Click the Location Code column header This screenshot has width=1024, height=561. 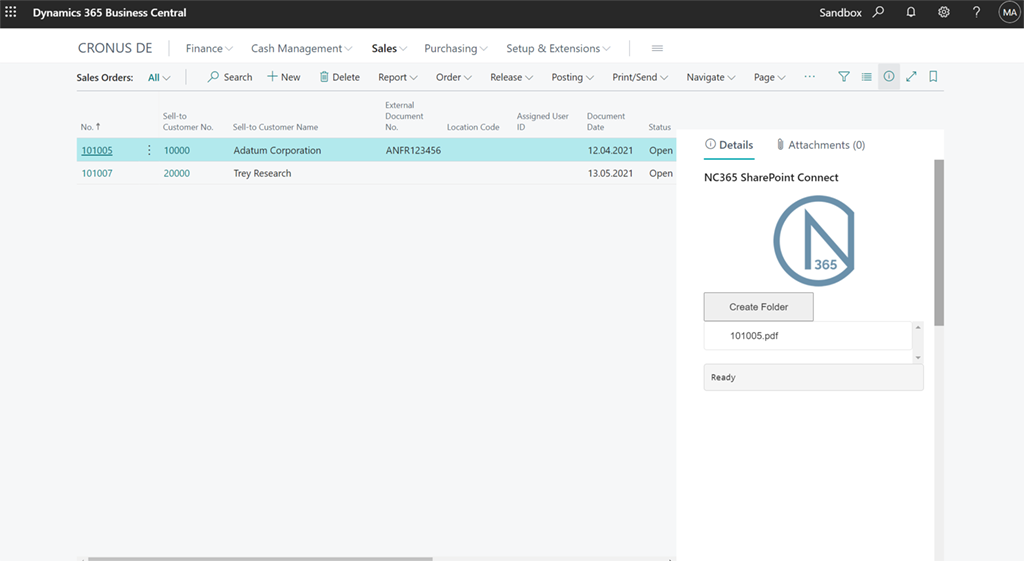tap(473, 127)
